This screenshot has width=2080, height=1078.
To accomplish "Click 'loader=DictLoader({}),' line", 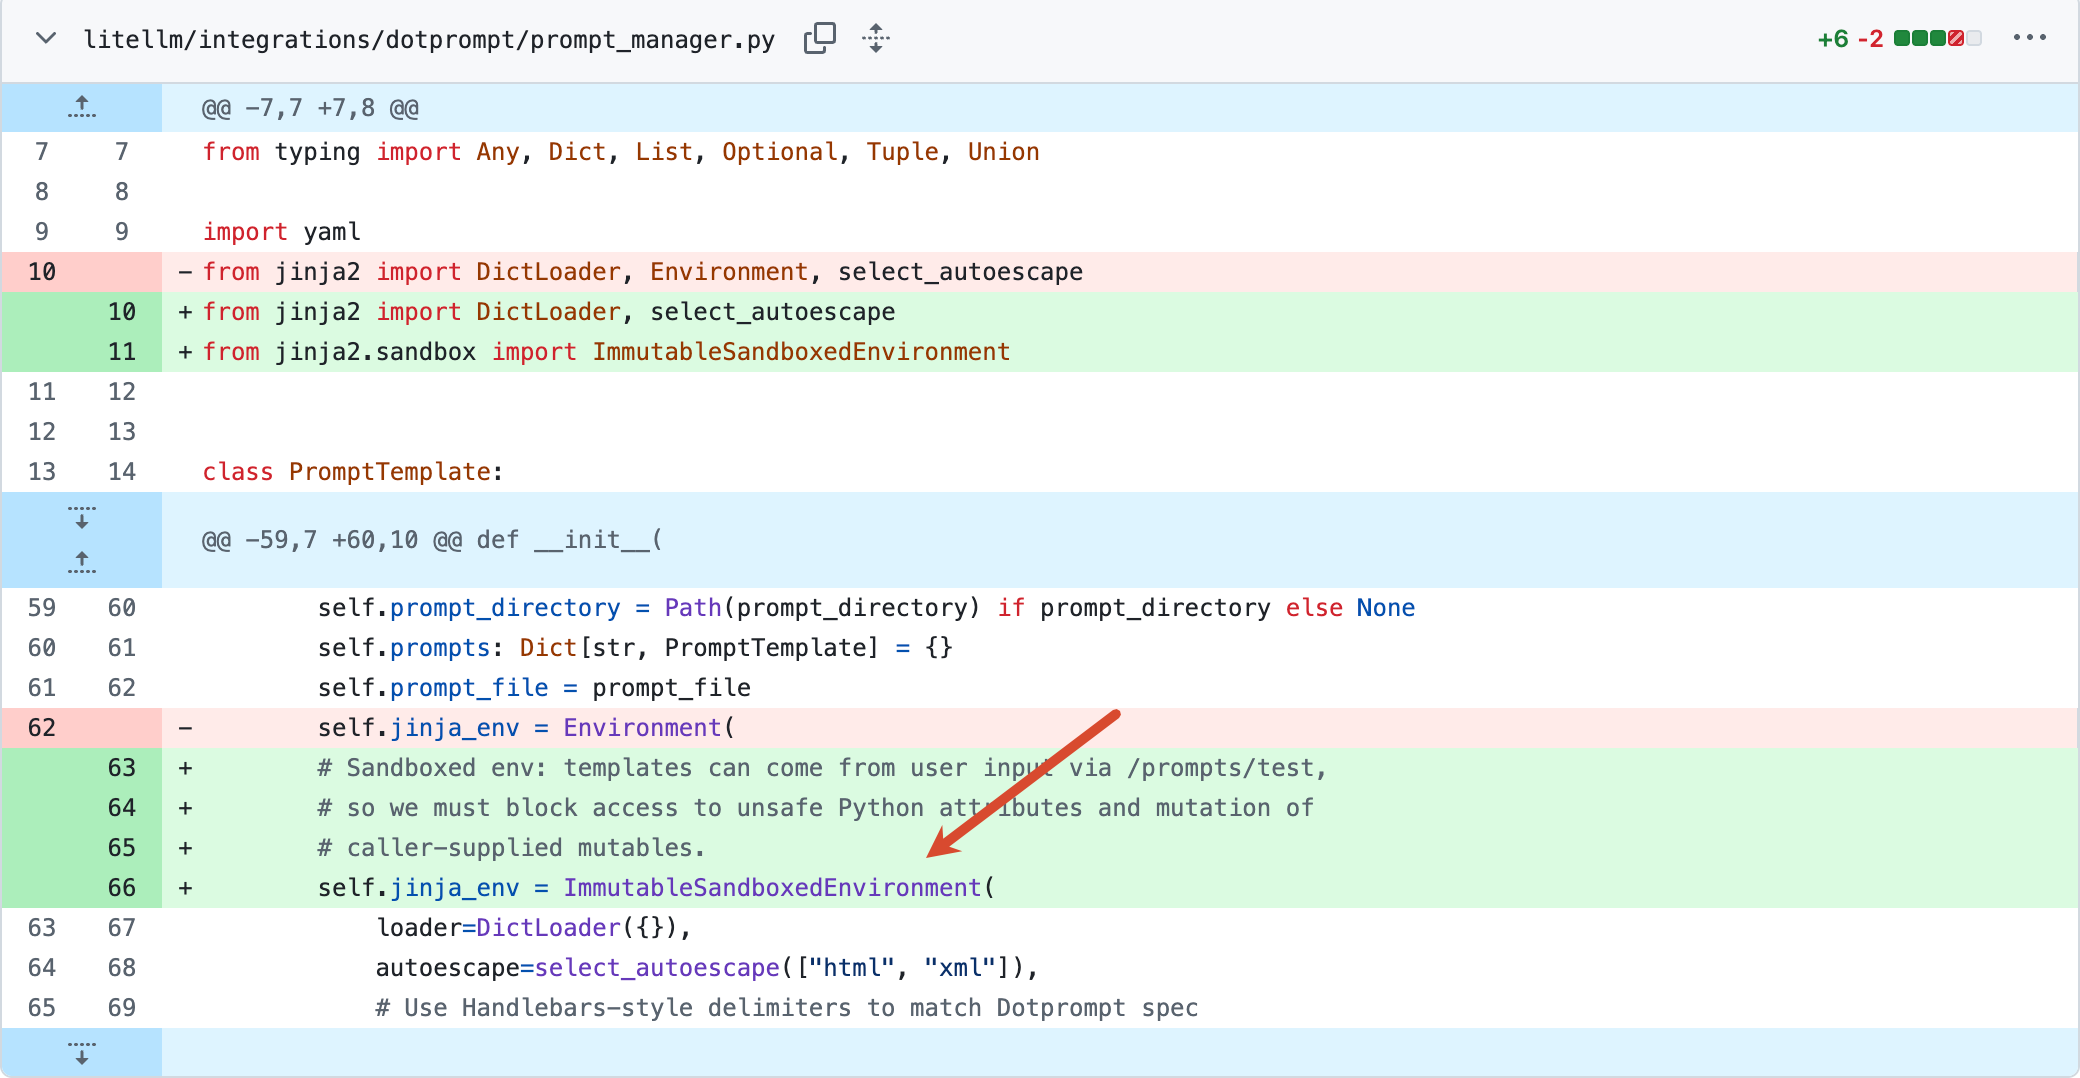I will coord(534,928).
